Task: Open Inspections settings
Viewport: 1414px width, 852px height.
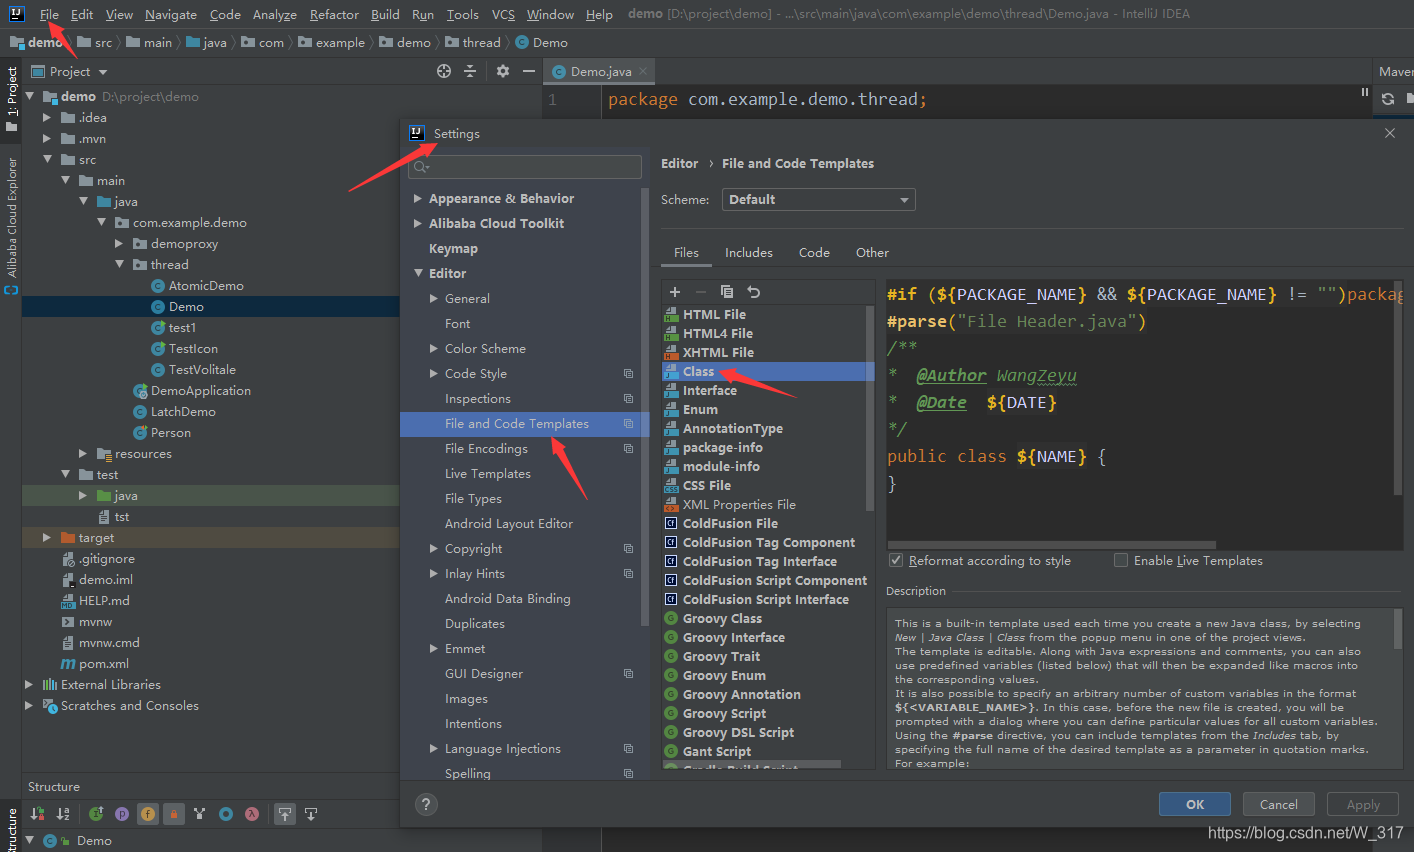Action: tap(477, 399)
